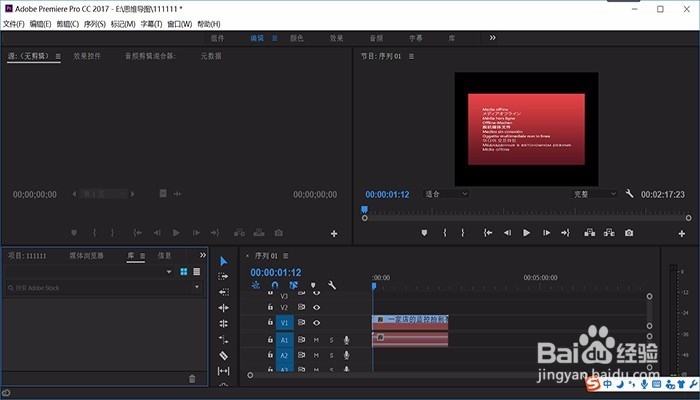
Task: Click Lift button in Program Monitor
Action: [x=590, y=233]
